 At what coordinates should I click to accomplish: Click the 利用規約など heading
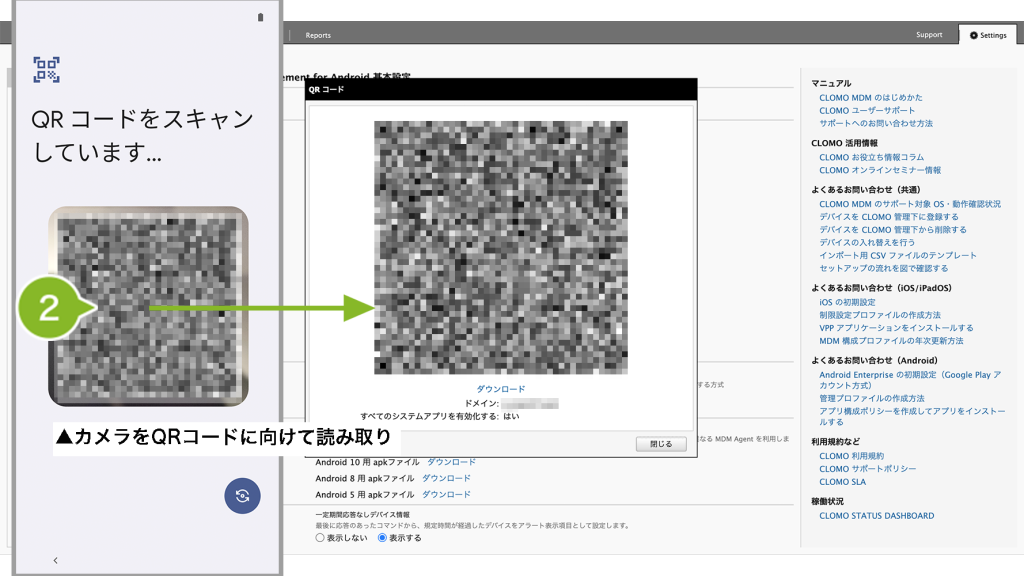(x=836, y=442)
